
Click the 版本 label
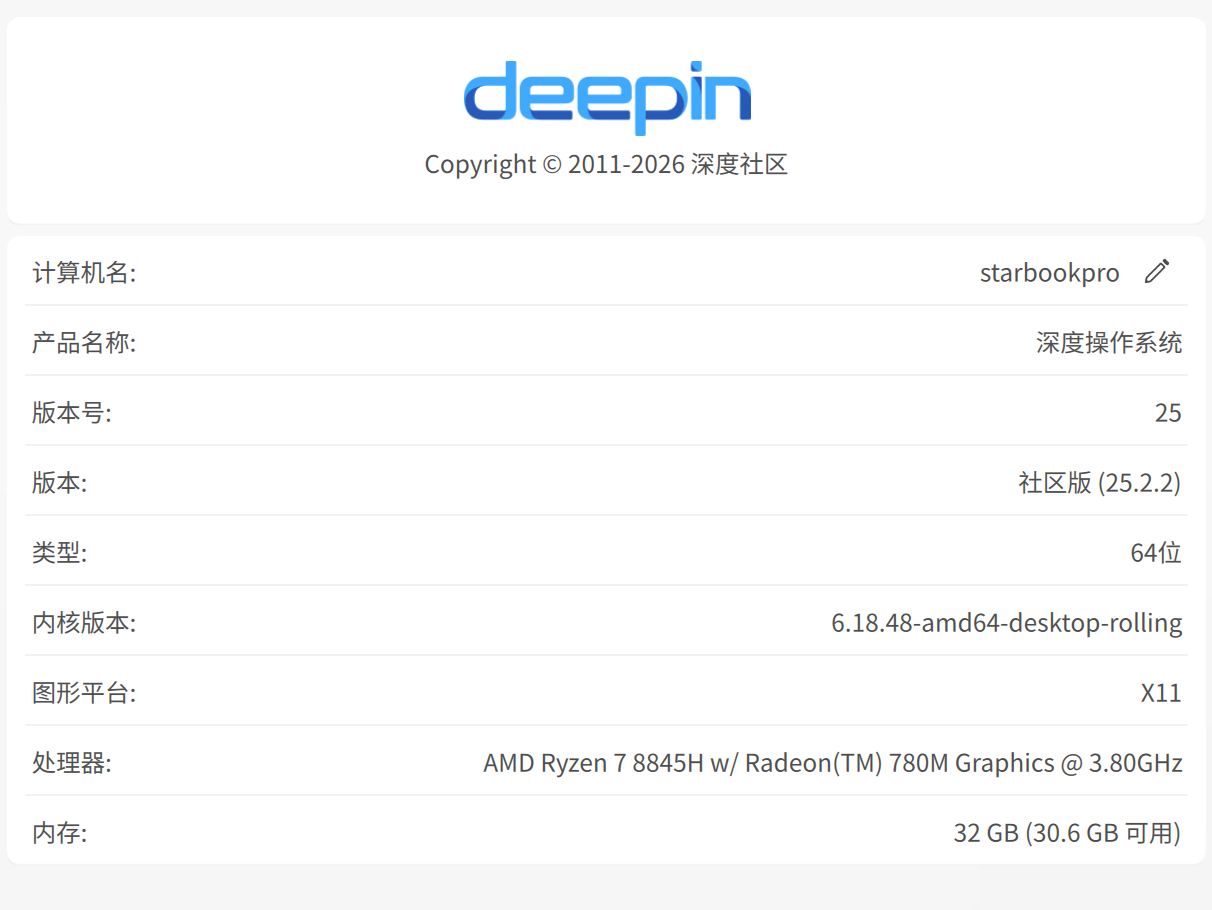(x=60, y=483)
